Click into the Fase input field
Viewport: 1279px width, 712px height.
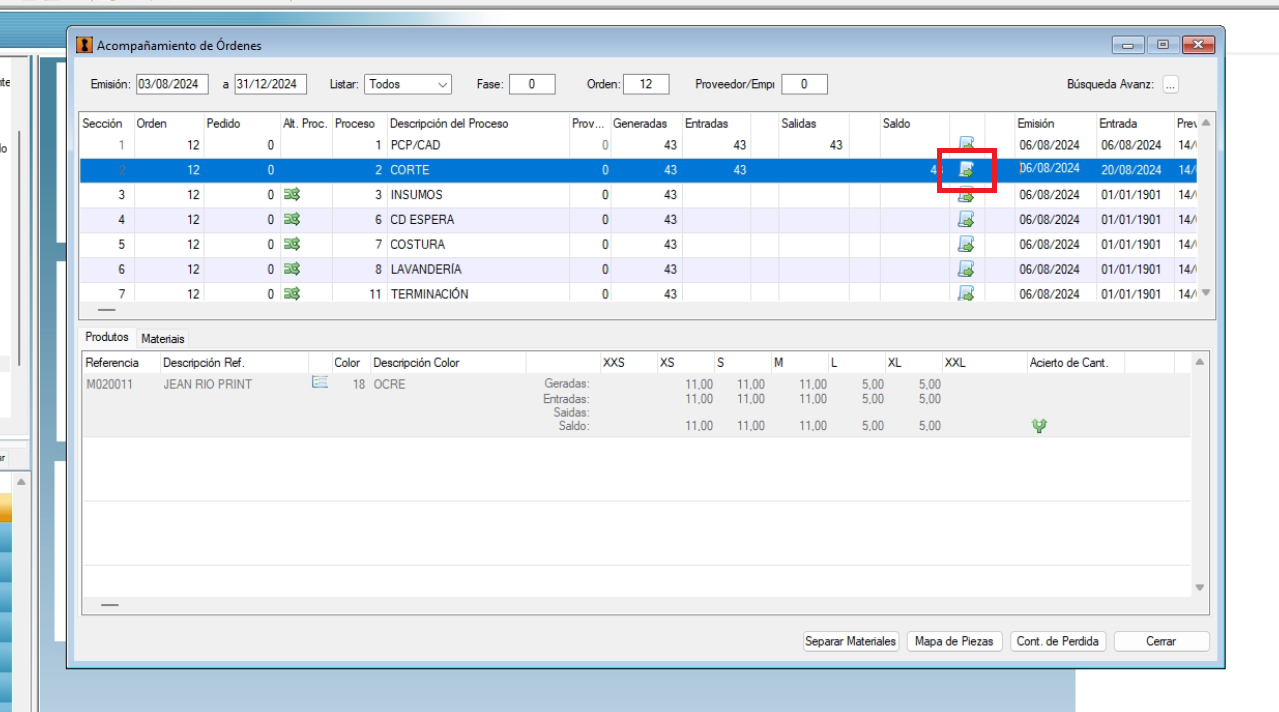[532, 85]
